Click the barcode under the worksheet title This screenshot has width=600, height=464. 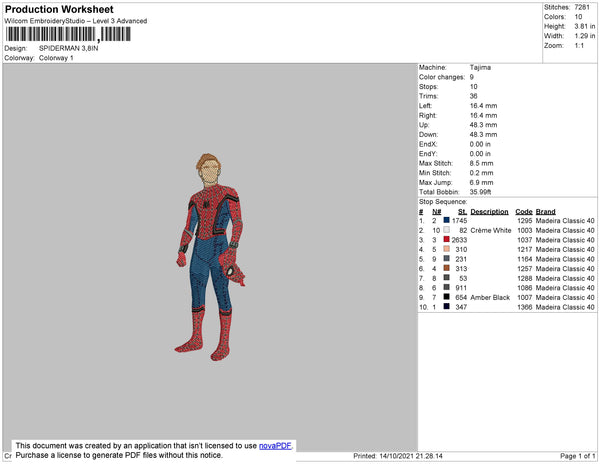(x=68, y=34)
